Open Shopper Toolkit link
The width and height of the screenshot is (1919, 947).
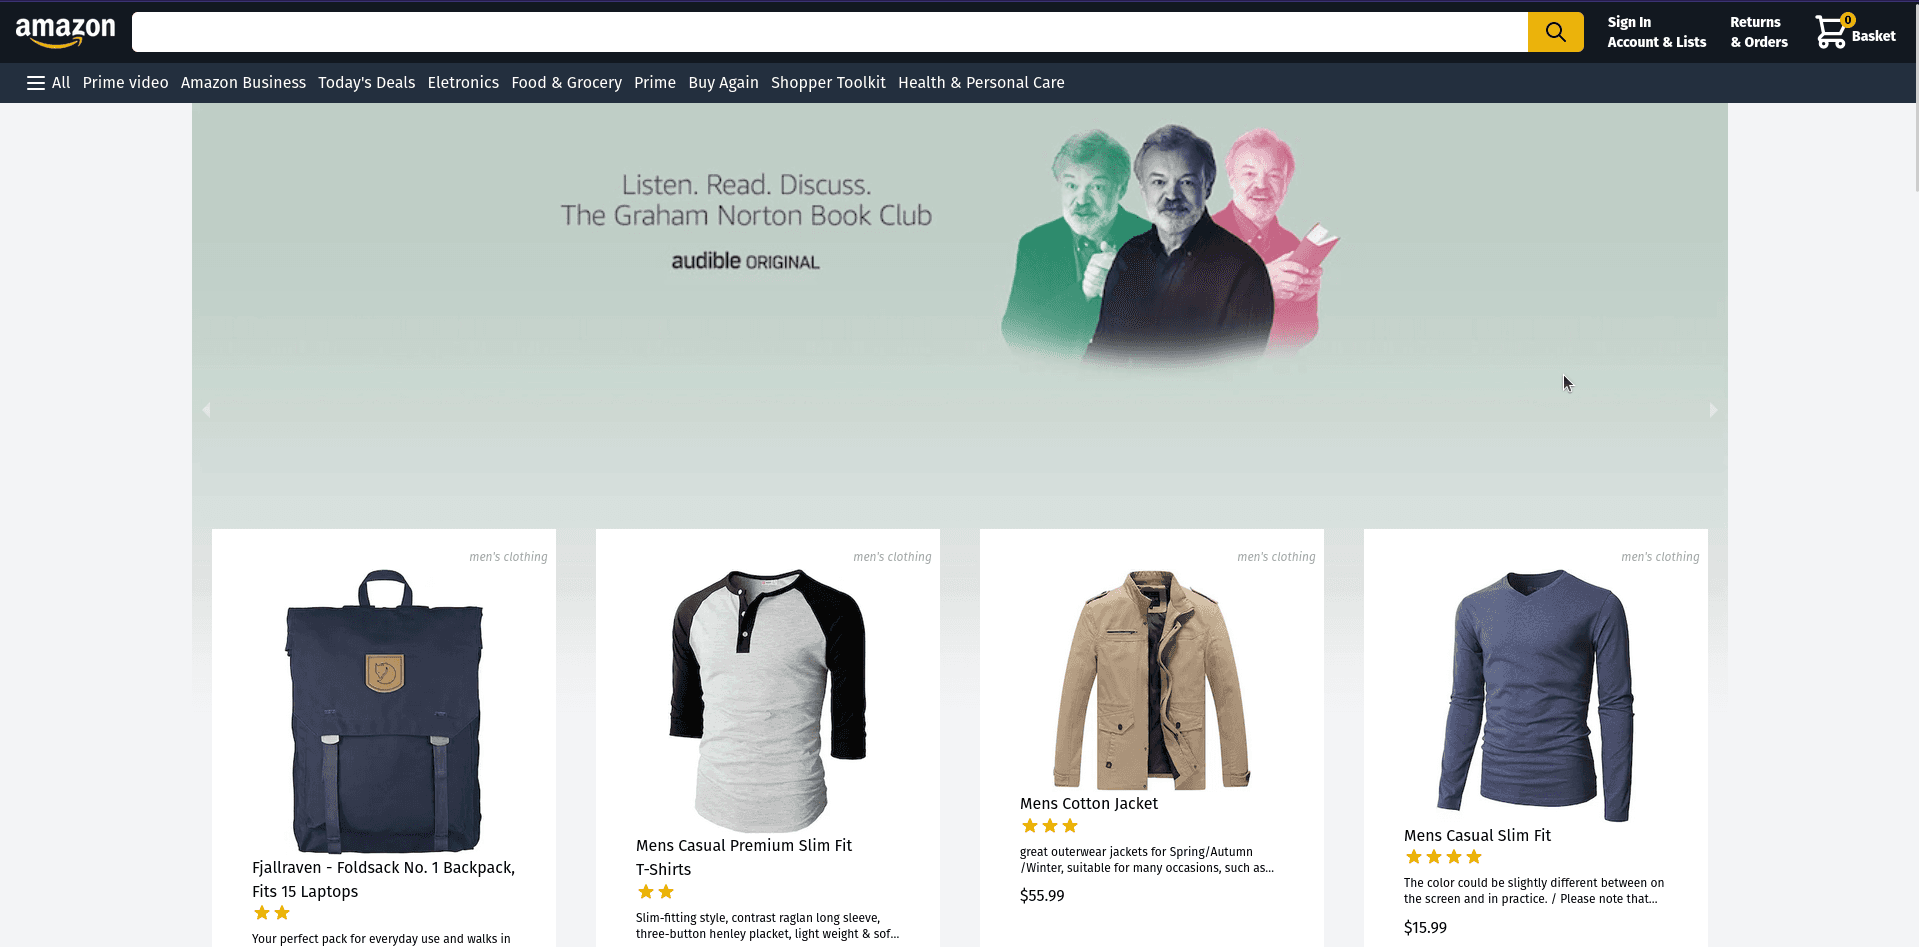pyautogui.click(x=828, y=83)
